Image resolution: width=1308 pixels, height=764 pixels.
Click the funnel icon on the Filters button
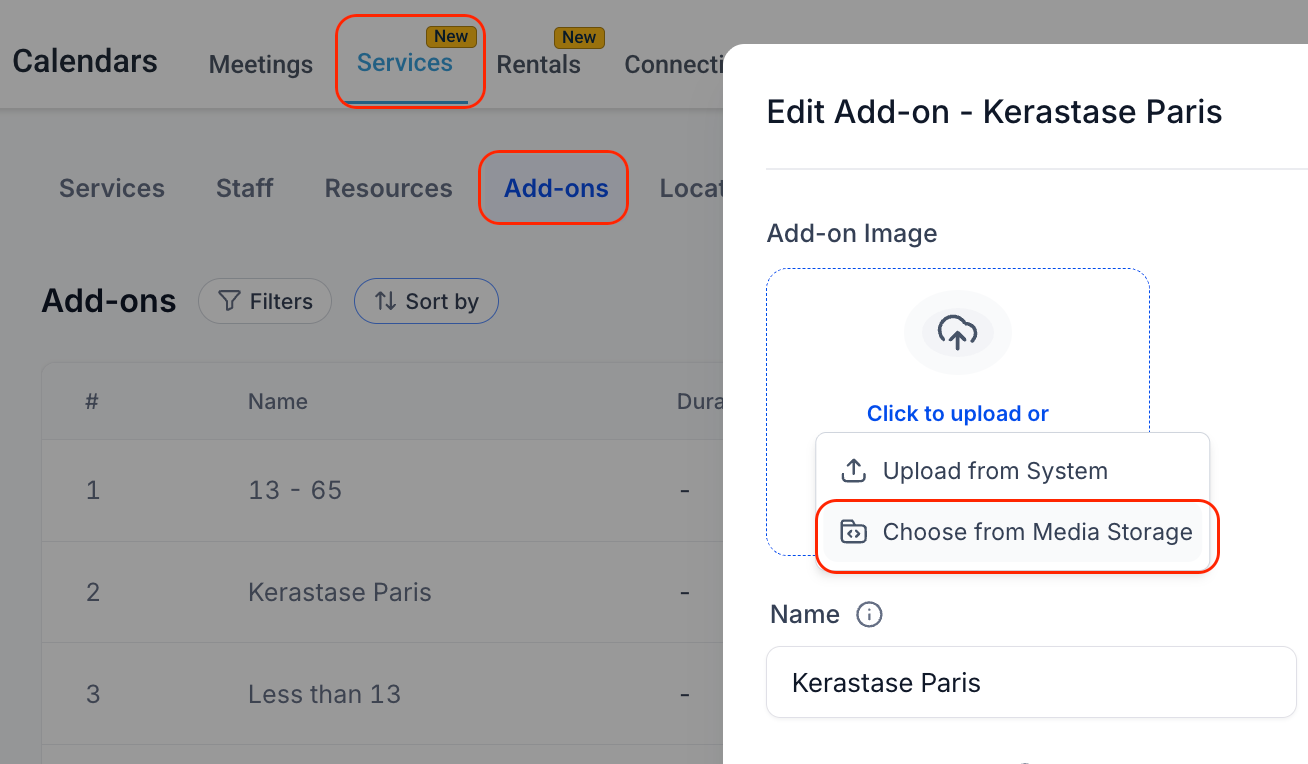click(230, 301)
